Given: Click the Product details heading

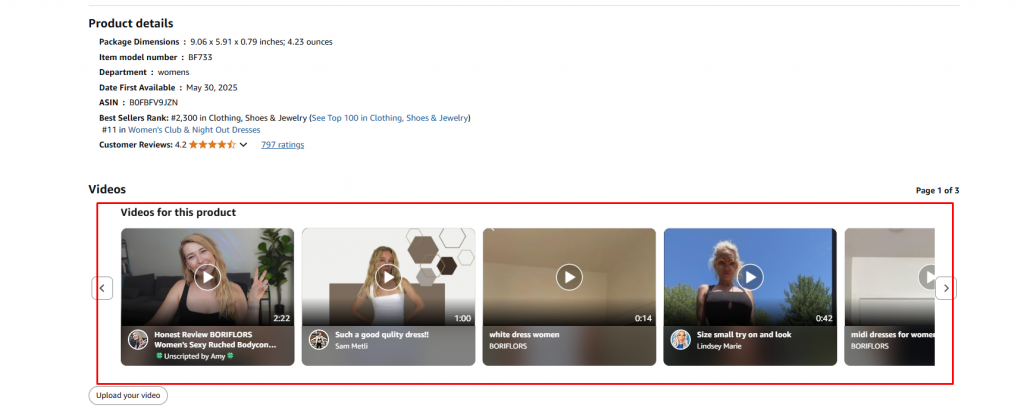Looking at the screenshot, I should (x=131, y=24).
